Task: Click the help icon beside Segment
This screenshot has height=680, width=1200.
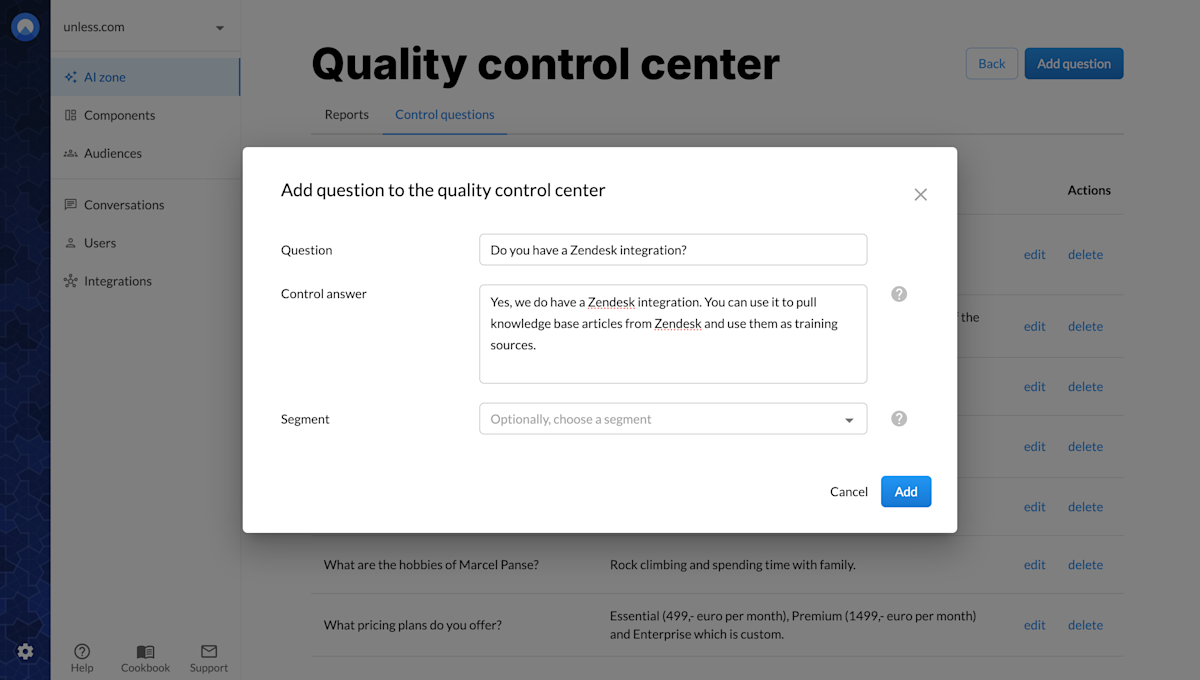Action: coord(898,418)
